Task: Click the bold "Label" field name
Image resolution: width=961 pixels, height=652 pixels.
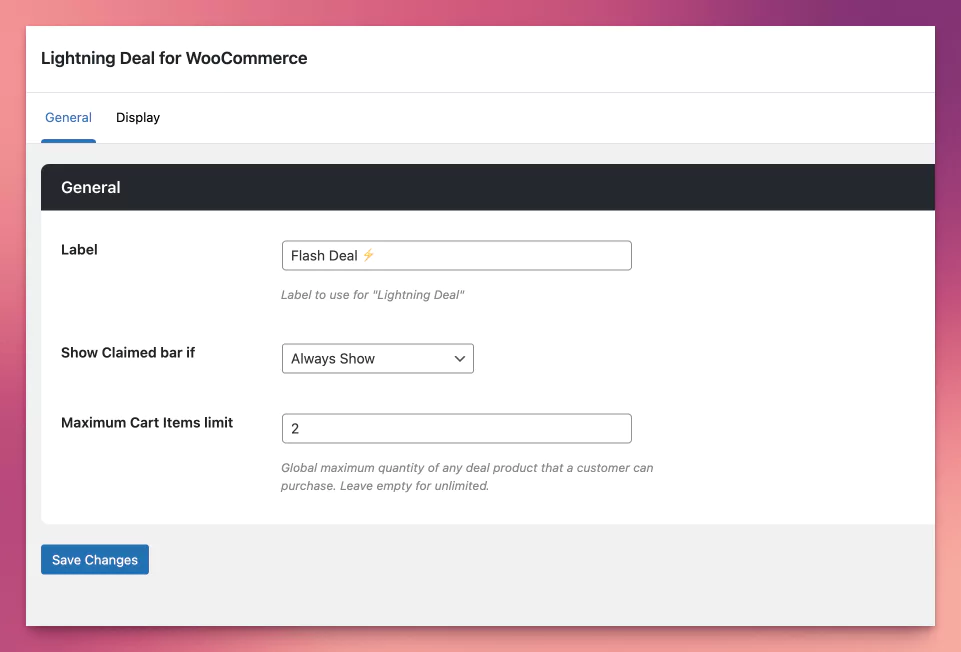Action: pos(79,249)
